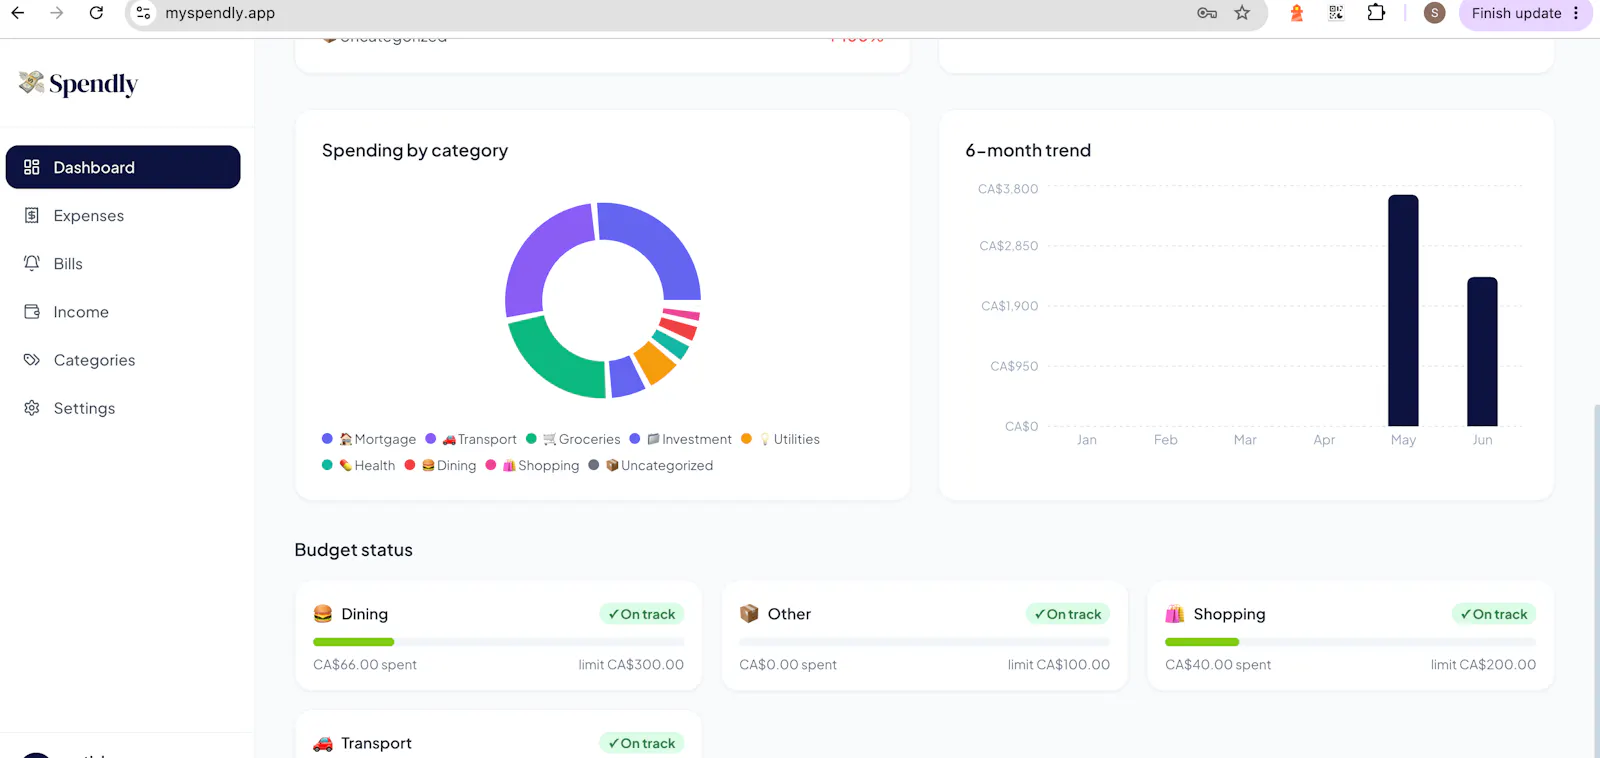
Task: Open the QR code extension icon
Action: 1336,13
